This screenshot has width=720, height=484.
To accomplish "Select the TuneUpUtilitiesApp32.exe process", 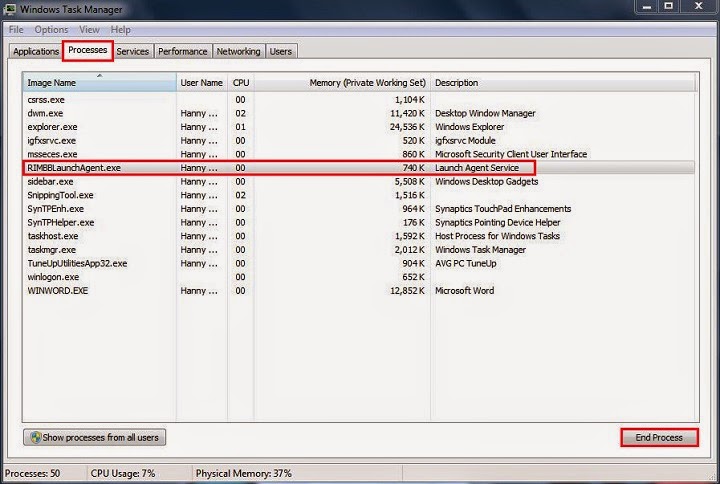I will click(358, 264).
